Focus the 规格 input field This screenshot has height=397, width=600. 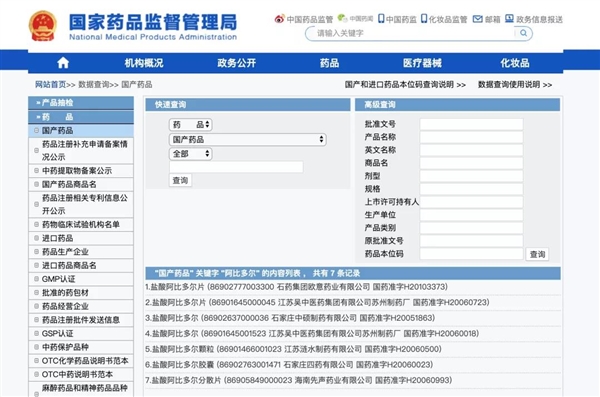(x=471, y=189)
